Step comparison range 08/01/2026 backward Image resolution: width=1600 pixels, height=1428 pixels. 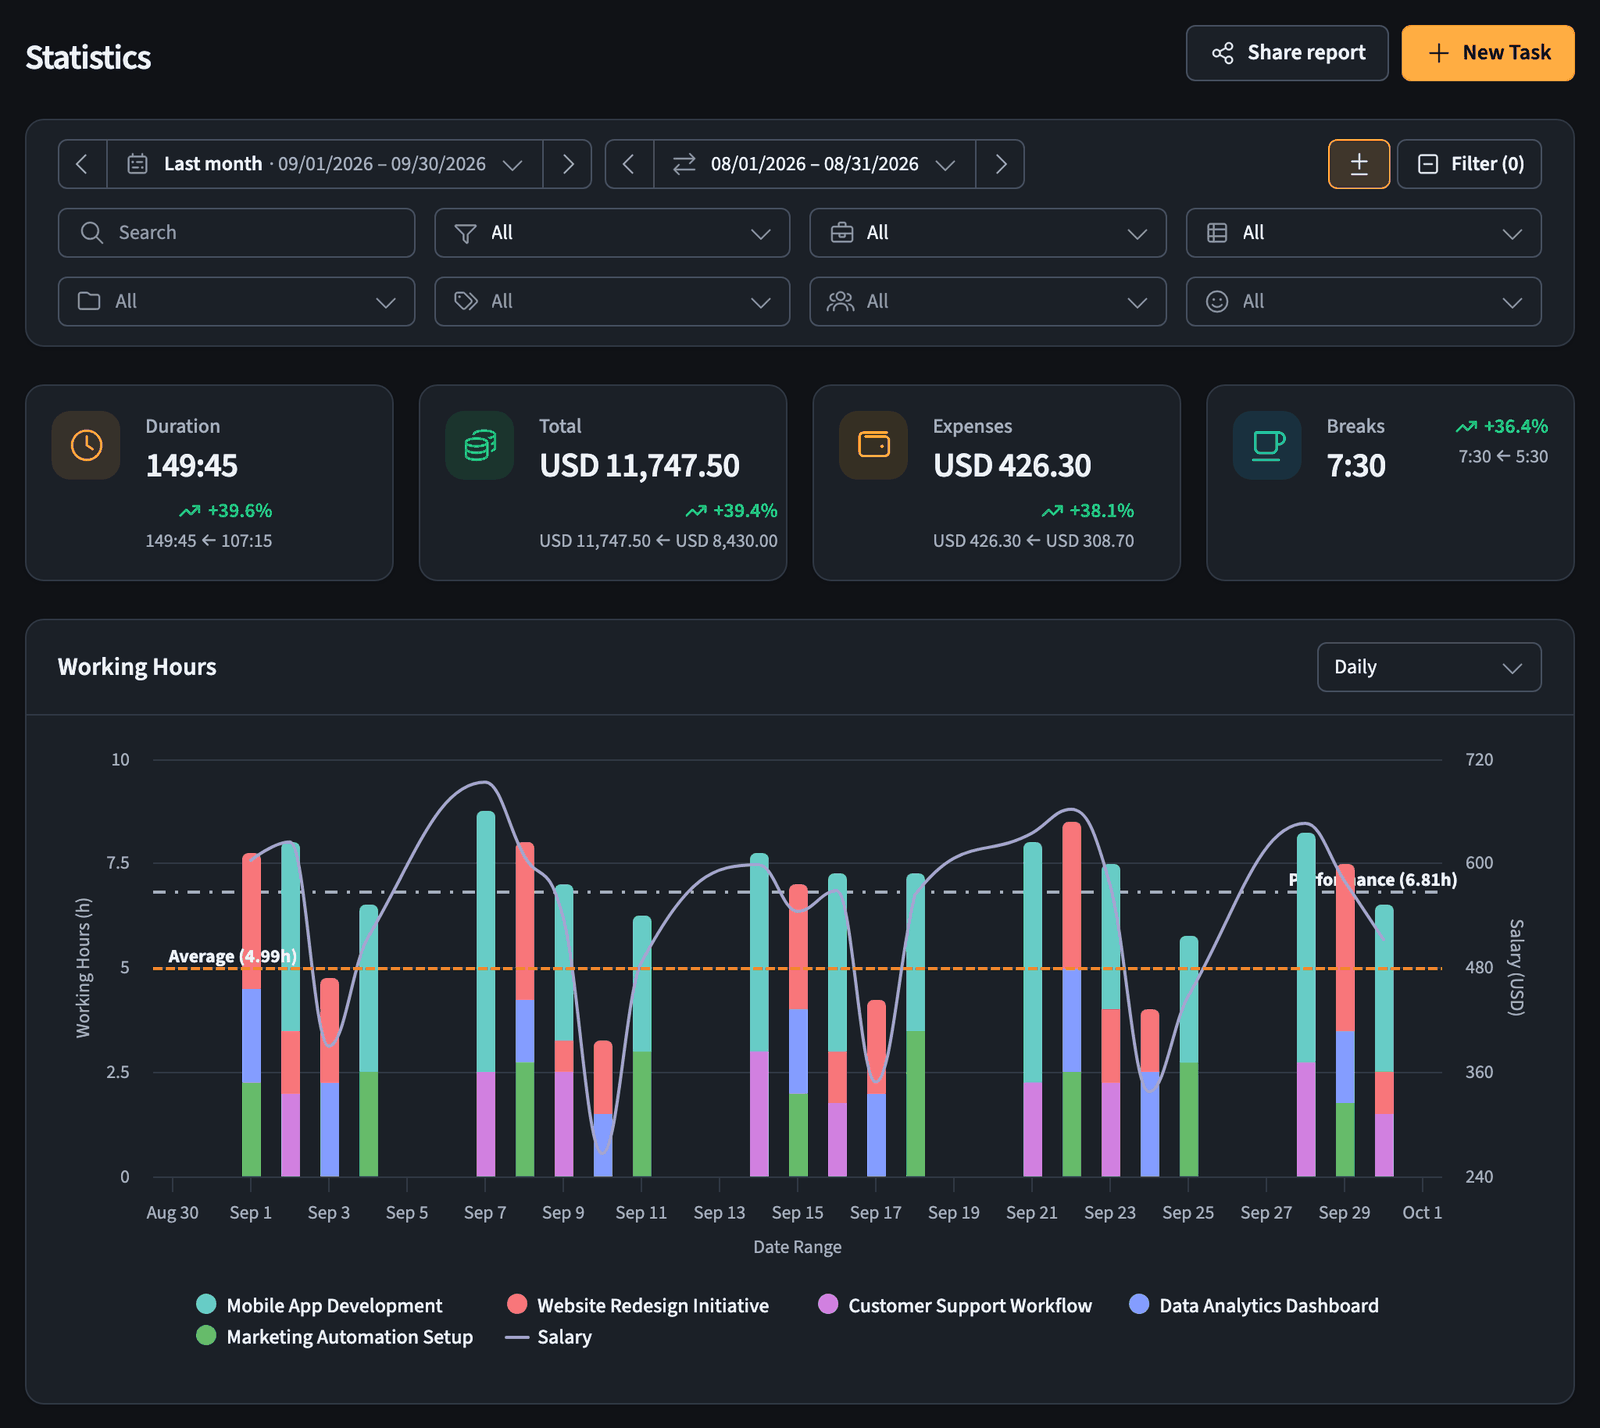coord(629,164)
